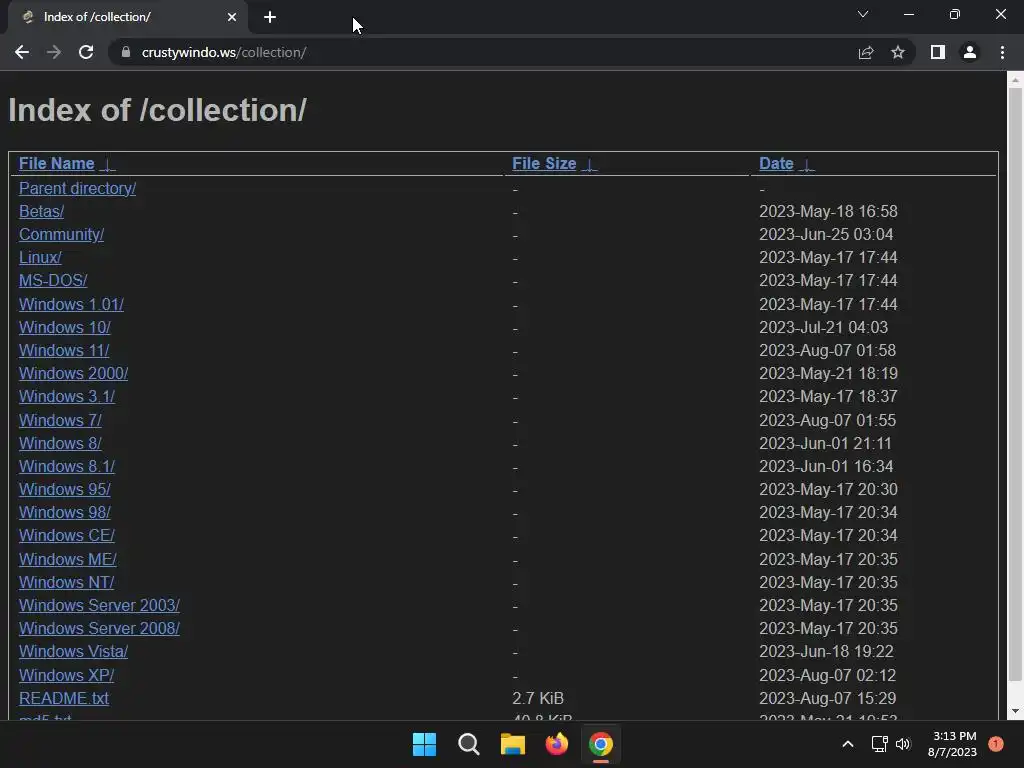Open the Windows 11 folder

pos(64,350)
